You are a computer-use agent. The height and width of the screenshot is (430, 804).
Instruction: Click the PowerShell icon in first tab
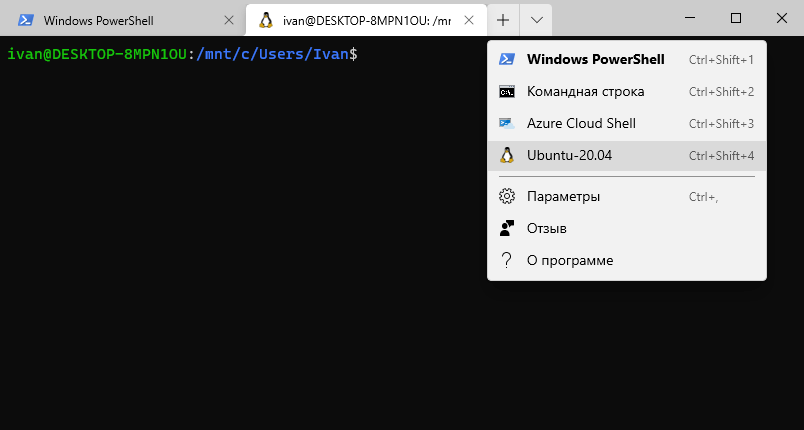coord(26,20)
